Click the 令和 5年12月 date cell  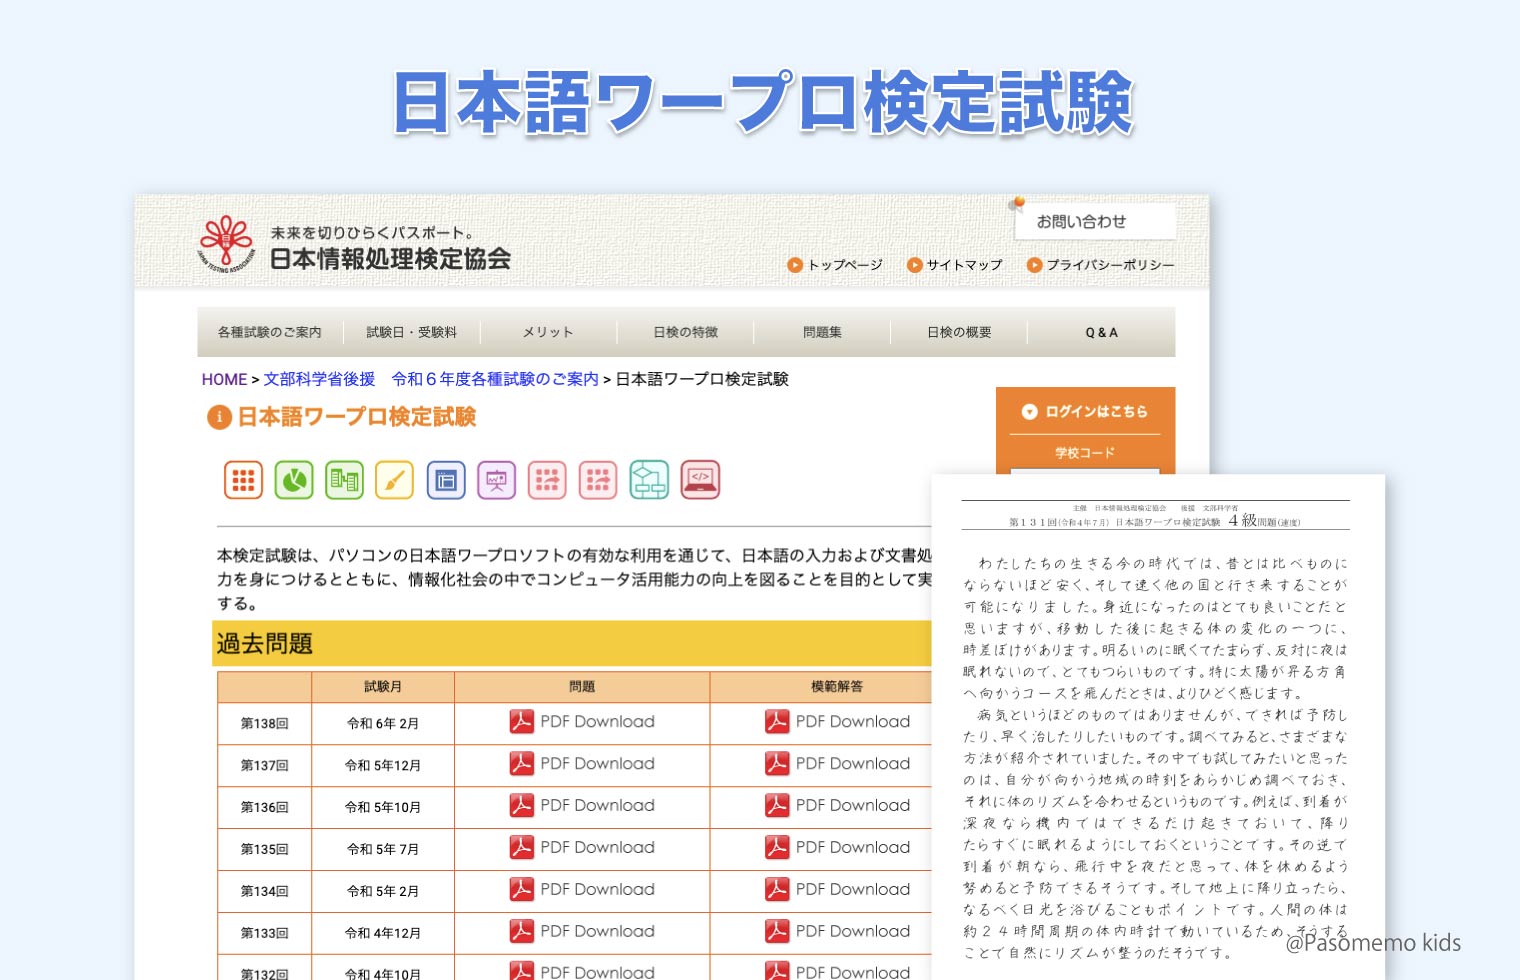[383, 765]
